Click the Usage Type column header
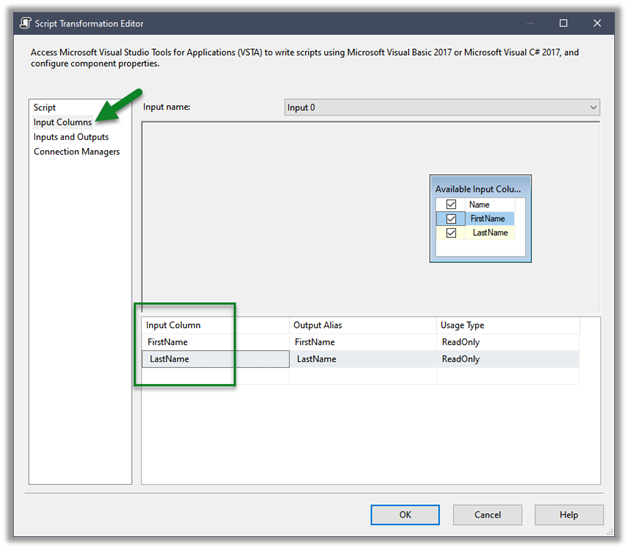 [x=507, y=325]
